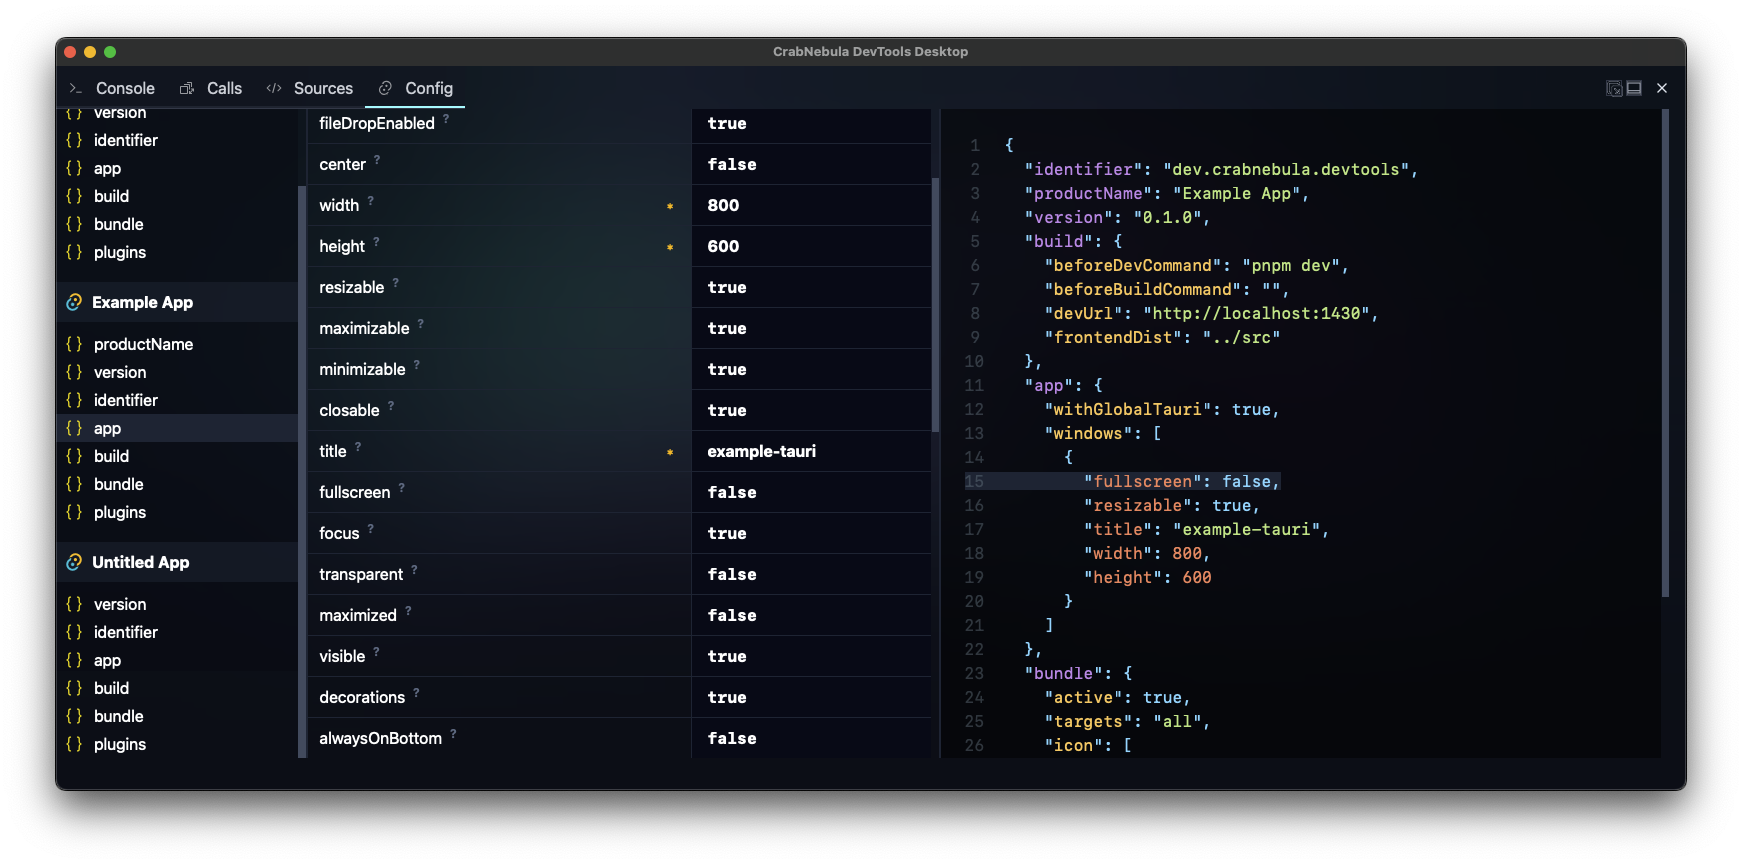Screen dimensions: 1742x864
Task: Click the devUrl line in the JSON viewer
Action: [1211, 313]
